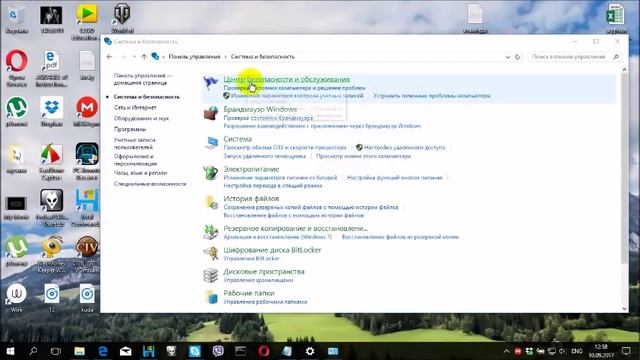
Task: Open Управление BitLocker link
Action: click(x=251, y=258)
